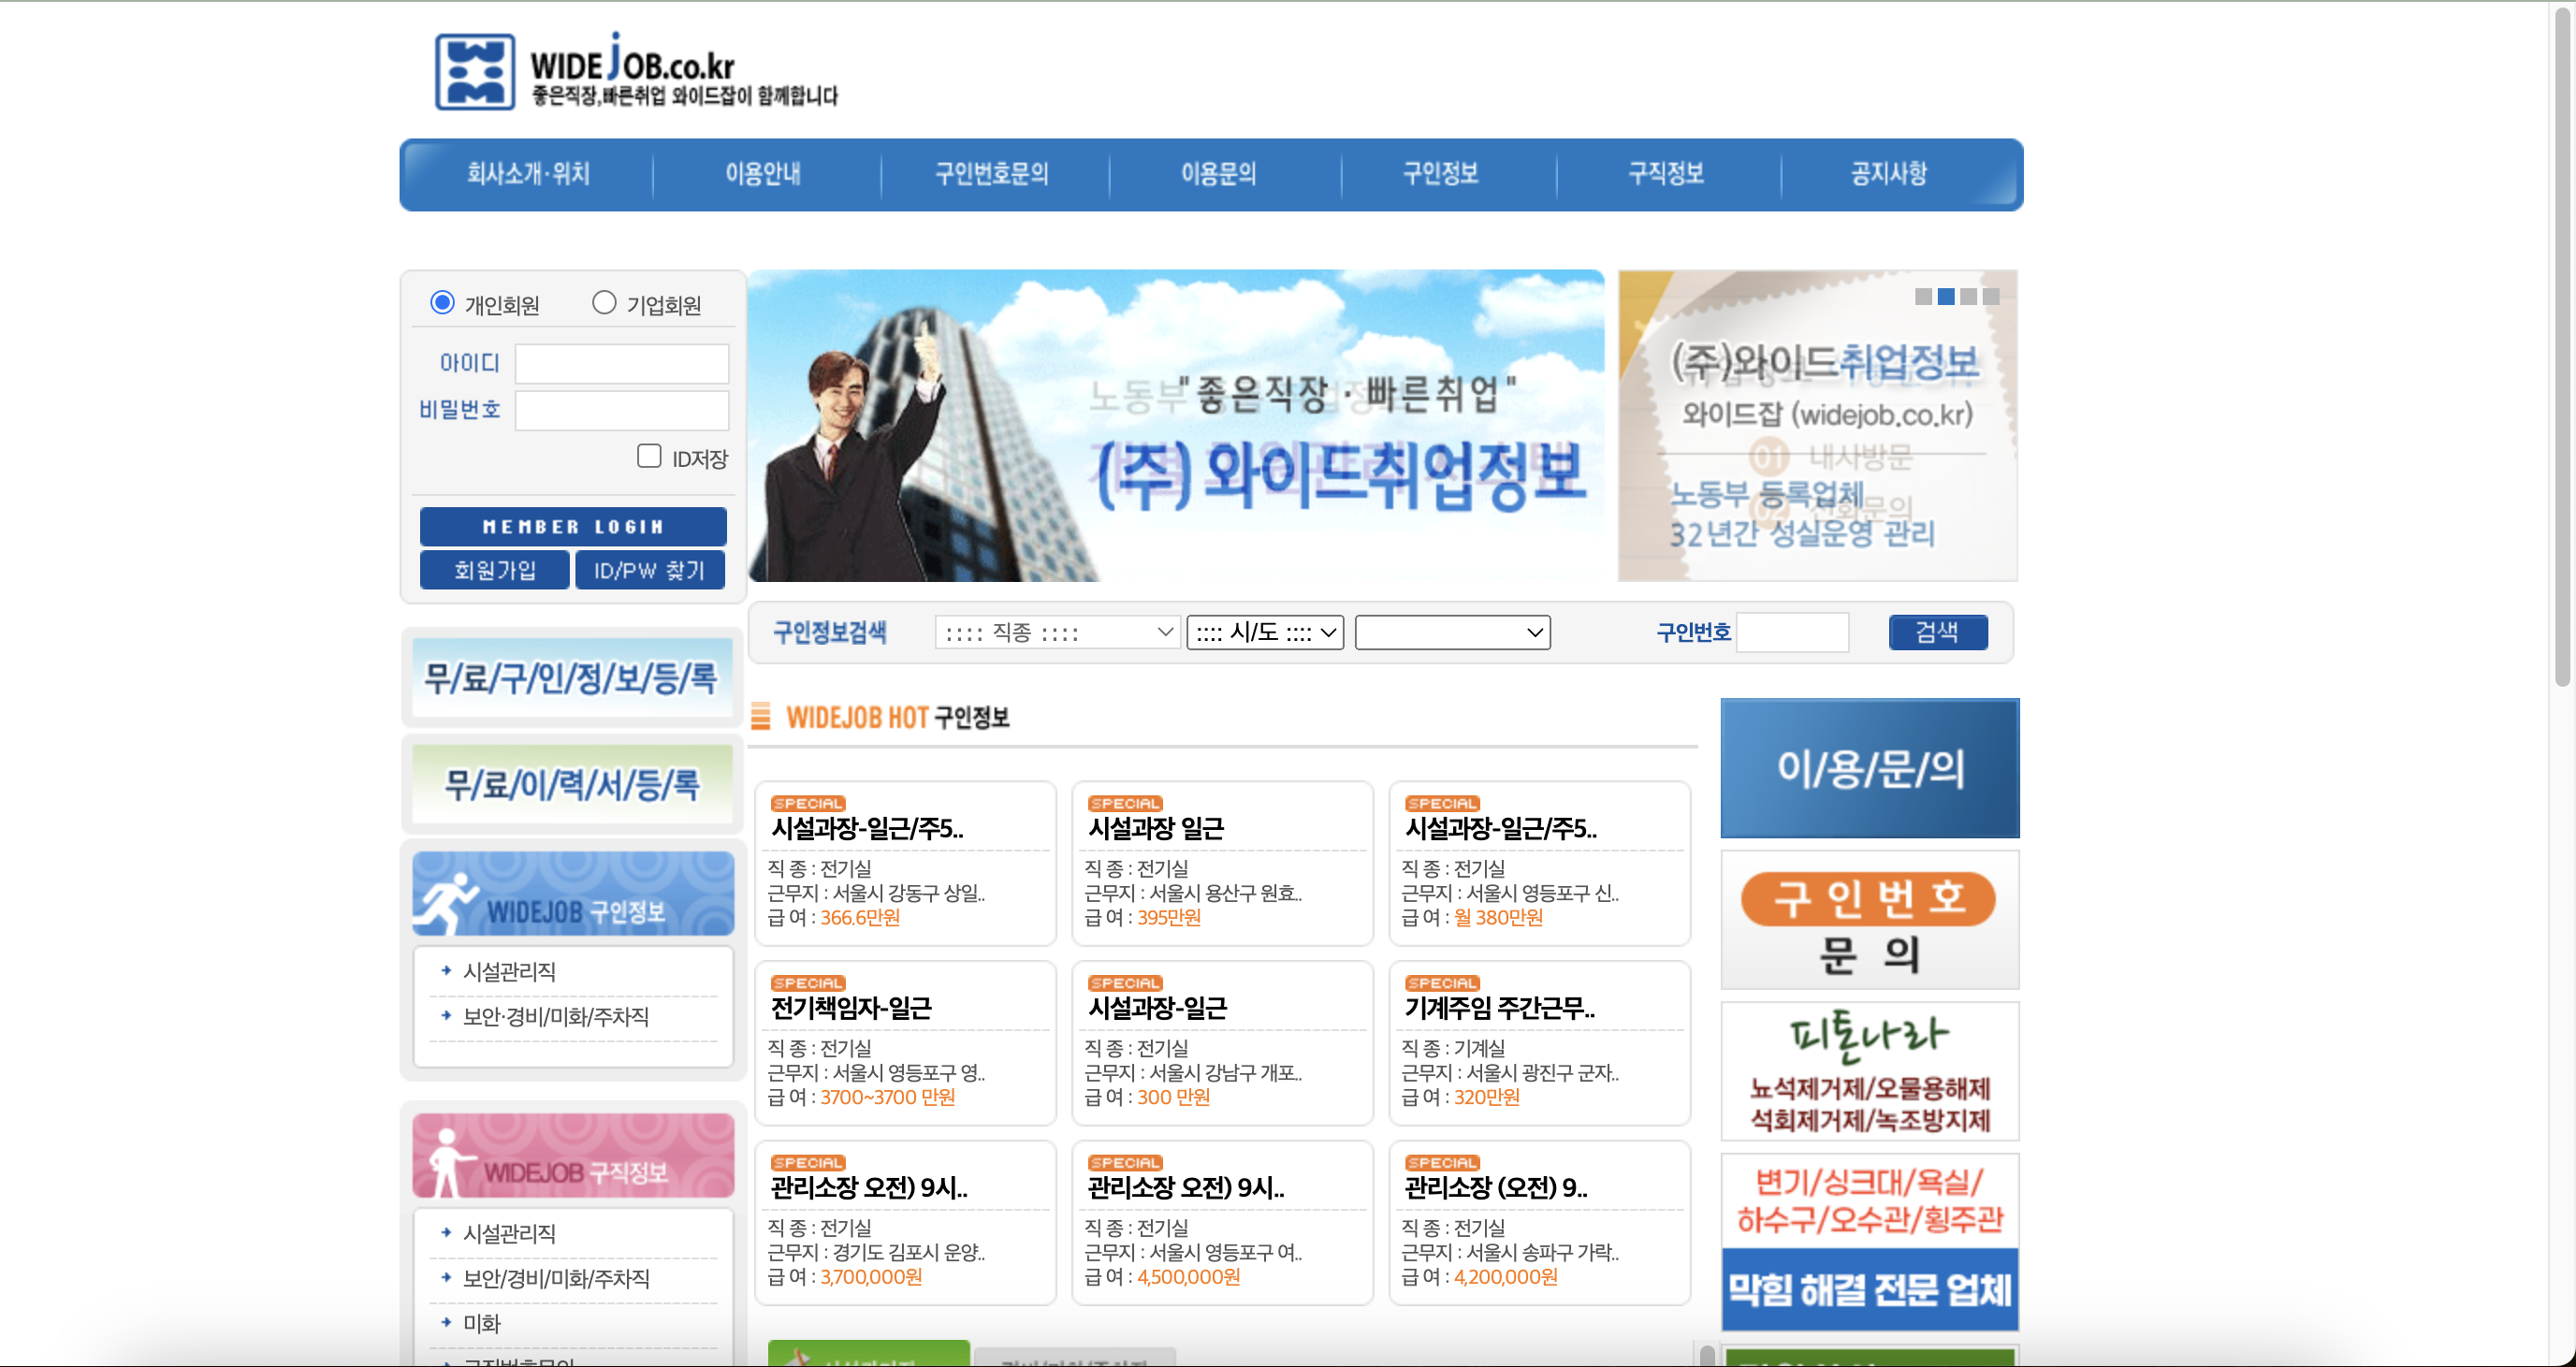Click the WIDEJOB.co.kr logo
2576x1367 pixels.
click(x=636, y=70)
